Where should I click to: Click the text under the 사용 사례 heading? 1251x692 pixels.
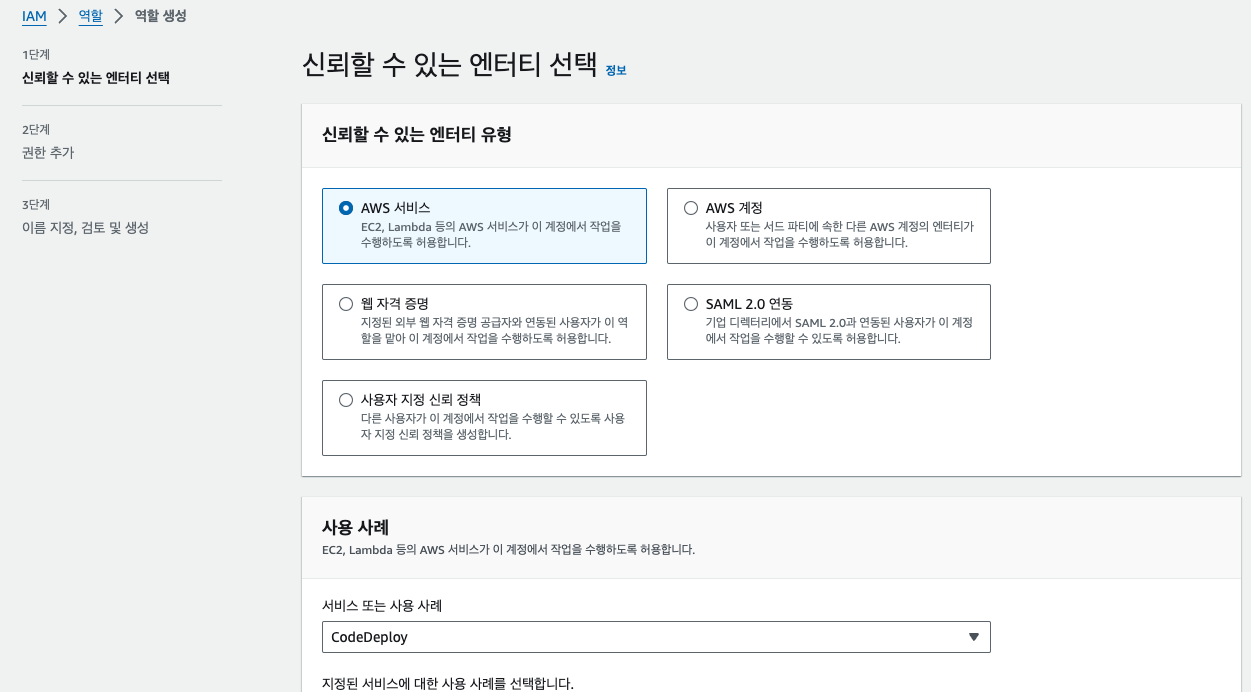pyautogui.click(x=508, y=550)
